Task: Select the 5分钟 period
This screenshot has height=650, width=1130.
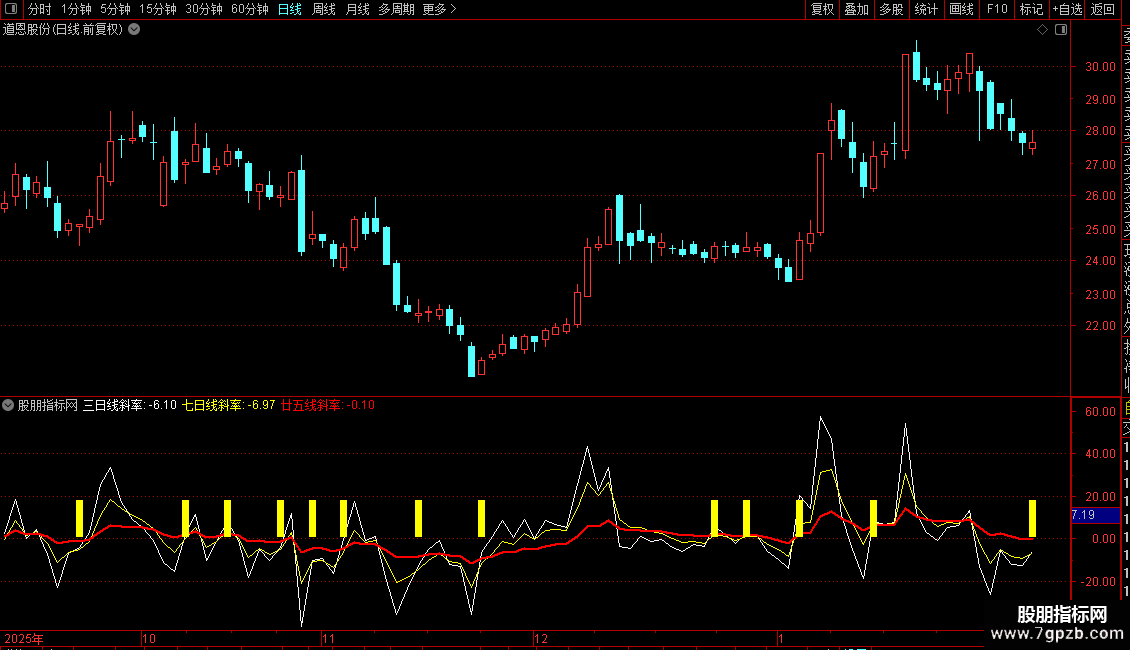Action: click(x=115, y=9)
